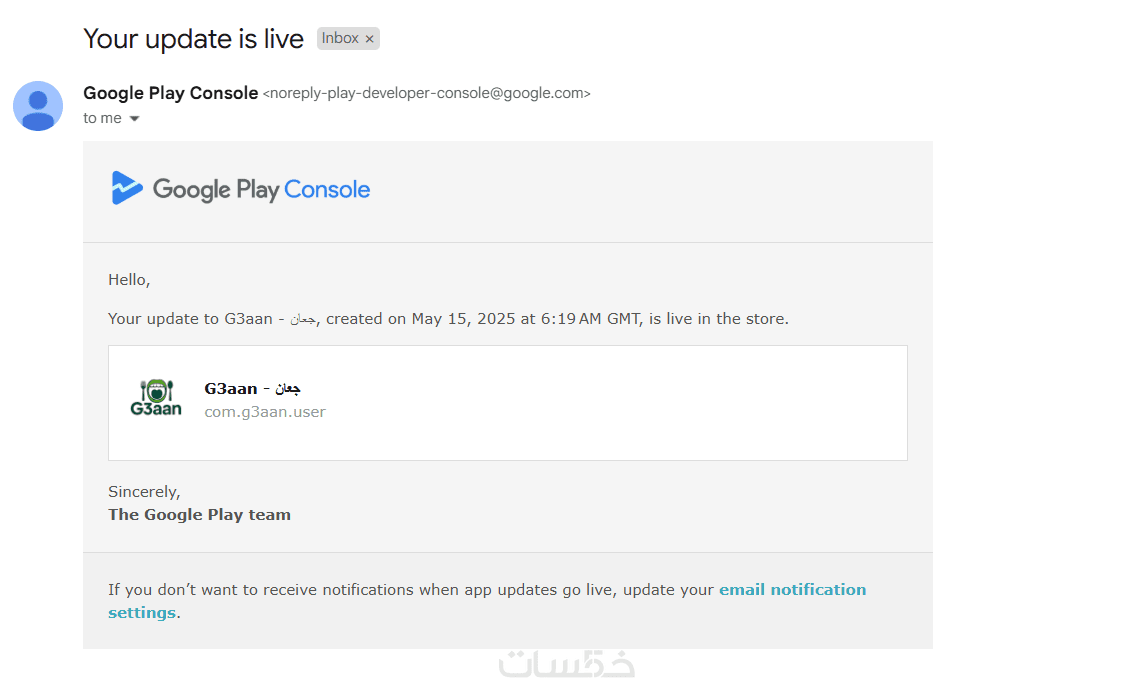Click the G3aan - جعان app title
This screenshot has width=1135, height=692.
click(252, 389)
